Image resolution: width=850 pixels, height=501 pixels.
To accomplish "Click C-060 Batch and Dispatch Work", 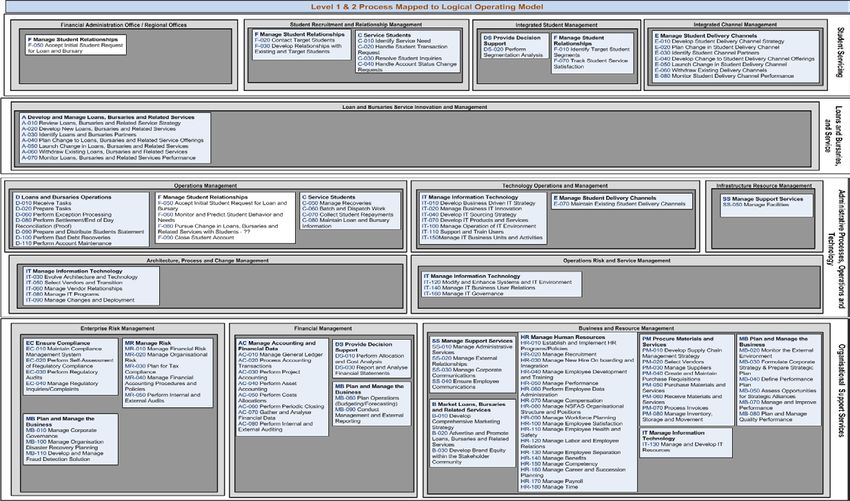I will pyautogui.click(x=344, y=209).
